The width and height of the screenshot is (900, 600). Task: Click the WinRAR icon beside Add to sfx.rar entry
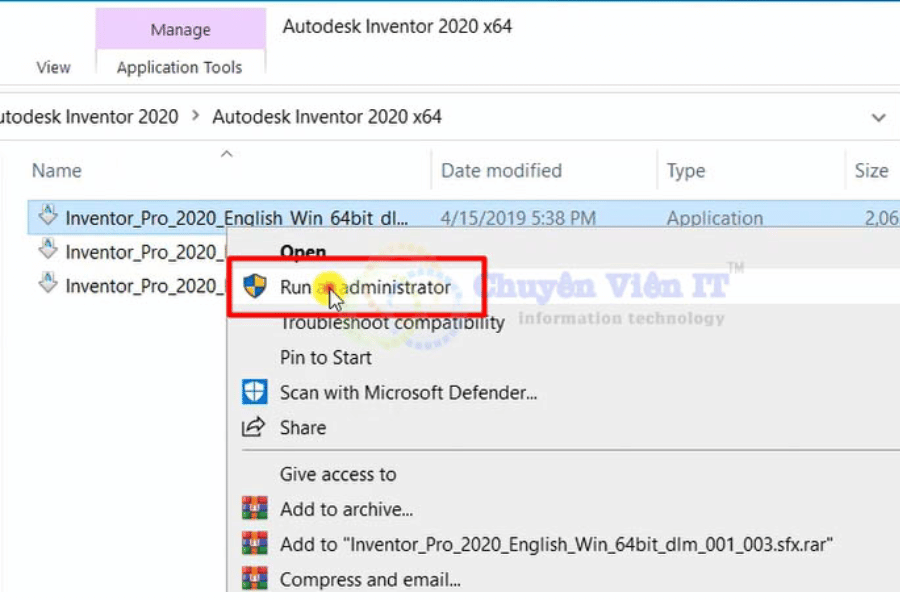pos(255,544)
